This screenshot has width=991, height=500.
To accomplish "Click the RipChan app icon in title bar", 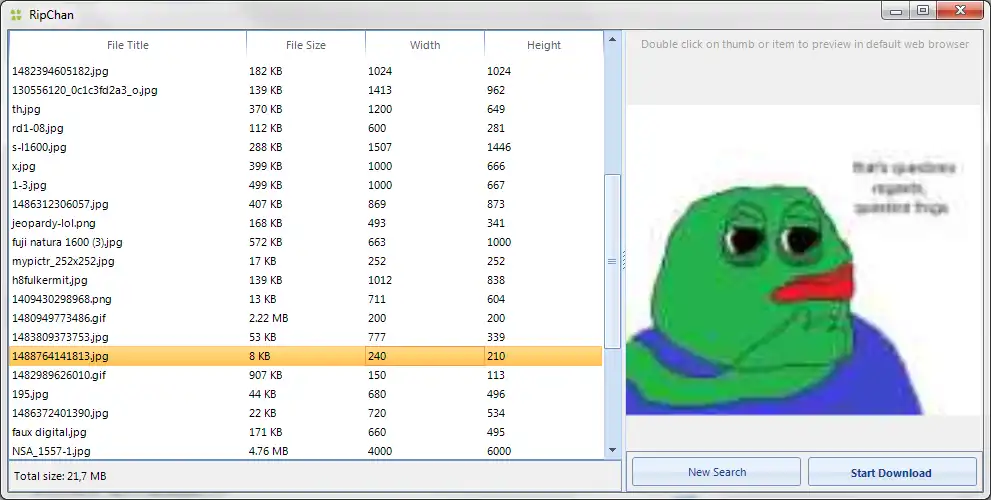I will coord(16,14).
